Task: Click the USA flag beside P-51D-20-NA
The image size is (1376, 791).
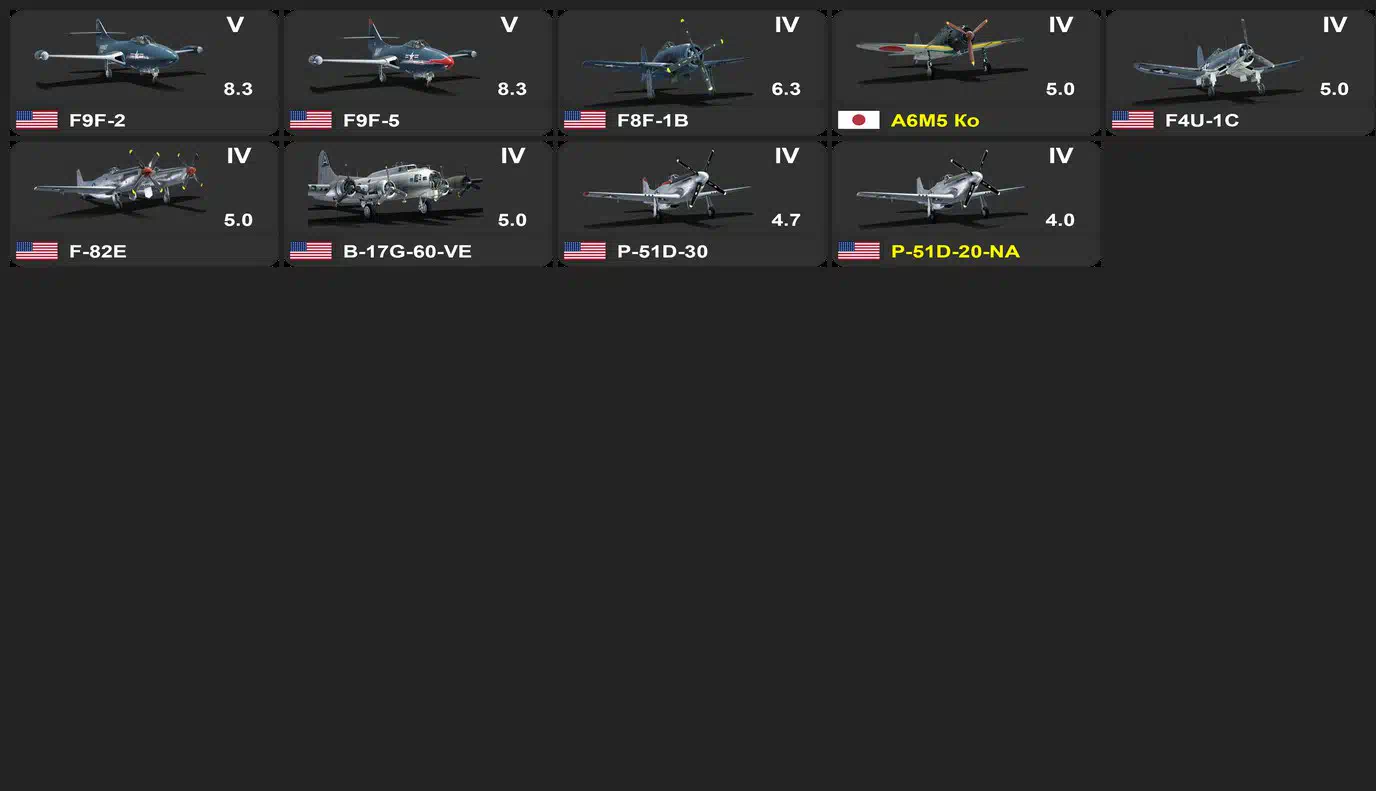Action: [x=858, y=251]
